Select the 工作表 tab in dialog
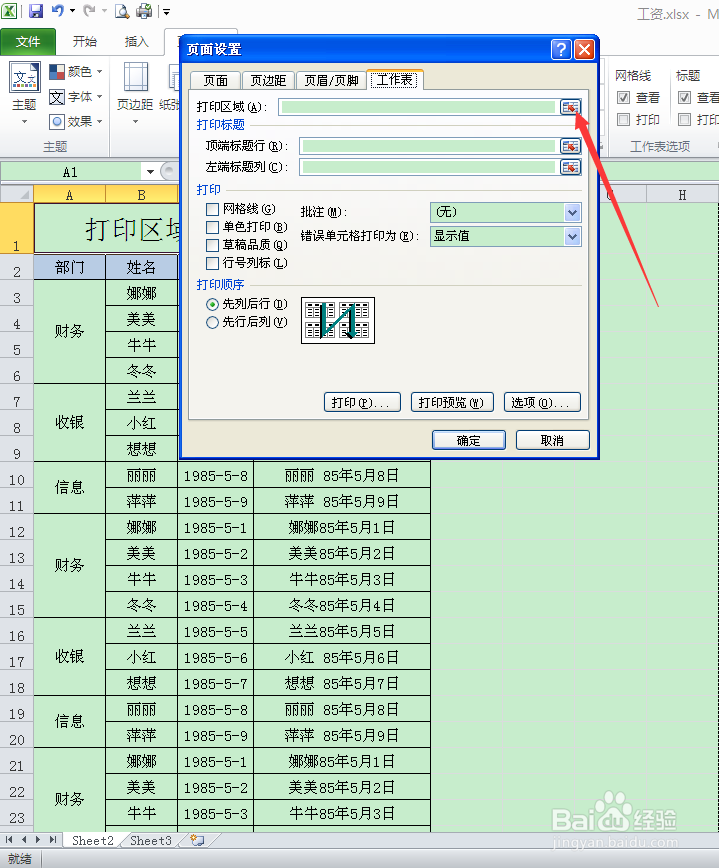This screenshot has width=719, height=868. pyautogui.click(x=395, y=80)
